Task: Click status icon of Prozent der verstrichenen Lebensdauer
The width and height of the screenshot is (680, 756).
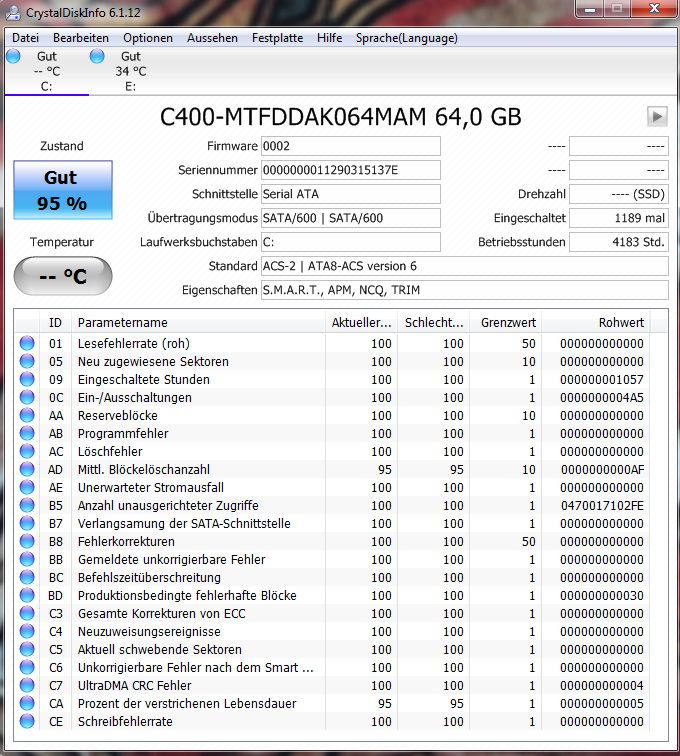Action: pyautogui.click(x=27, y=703)
